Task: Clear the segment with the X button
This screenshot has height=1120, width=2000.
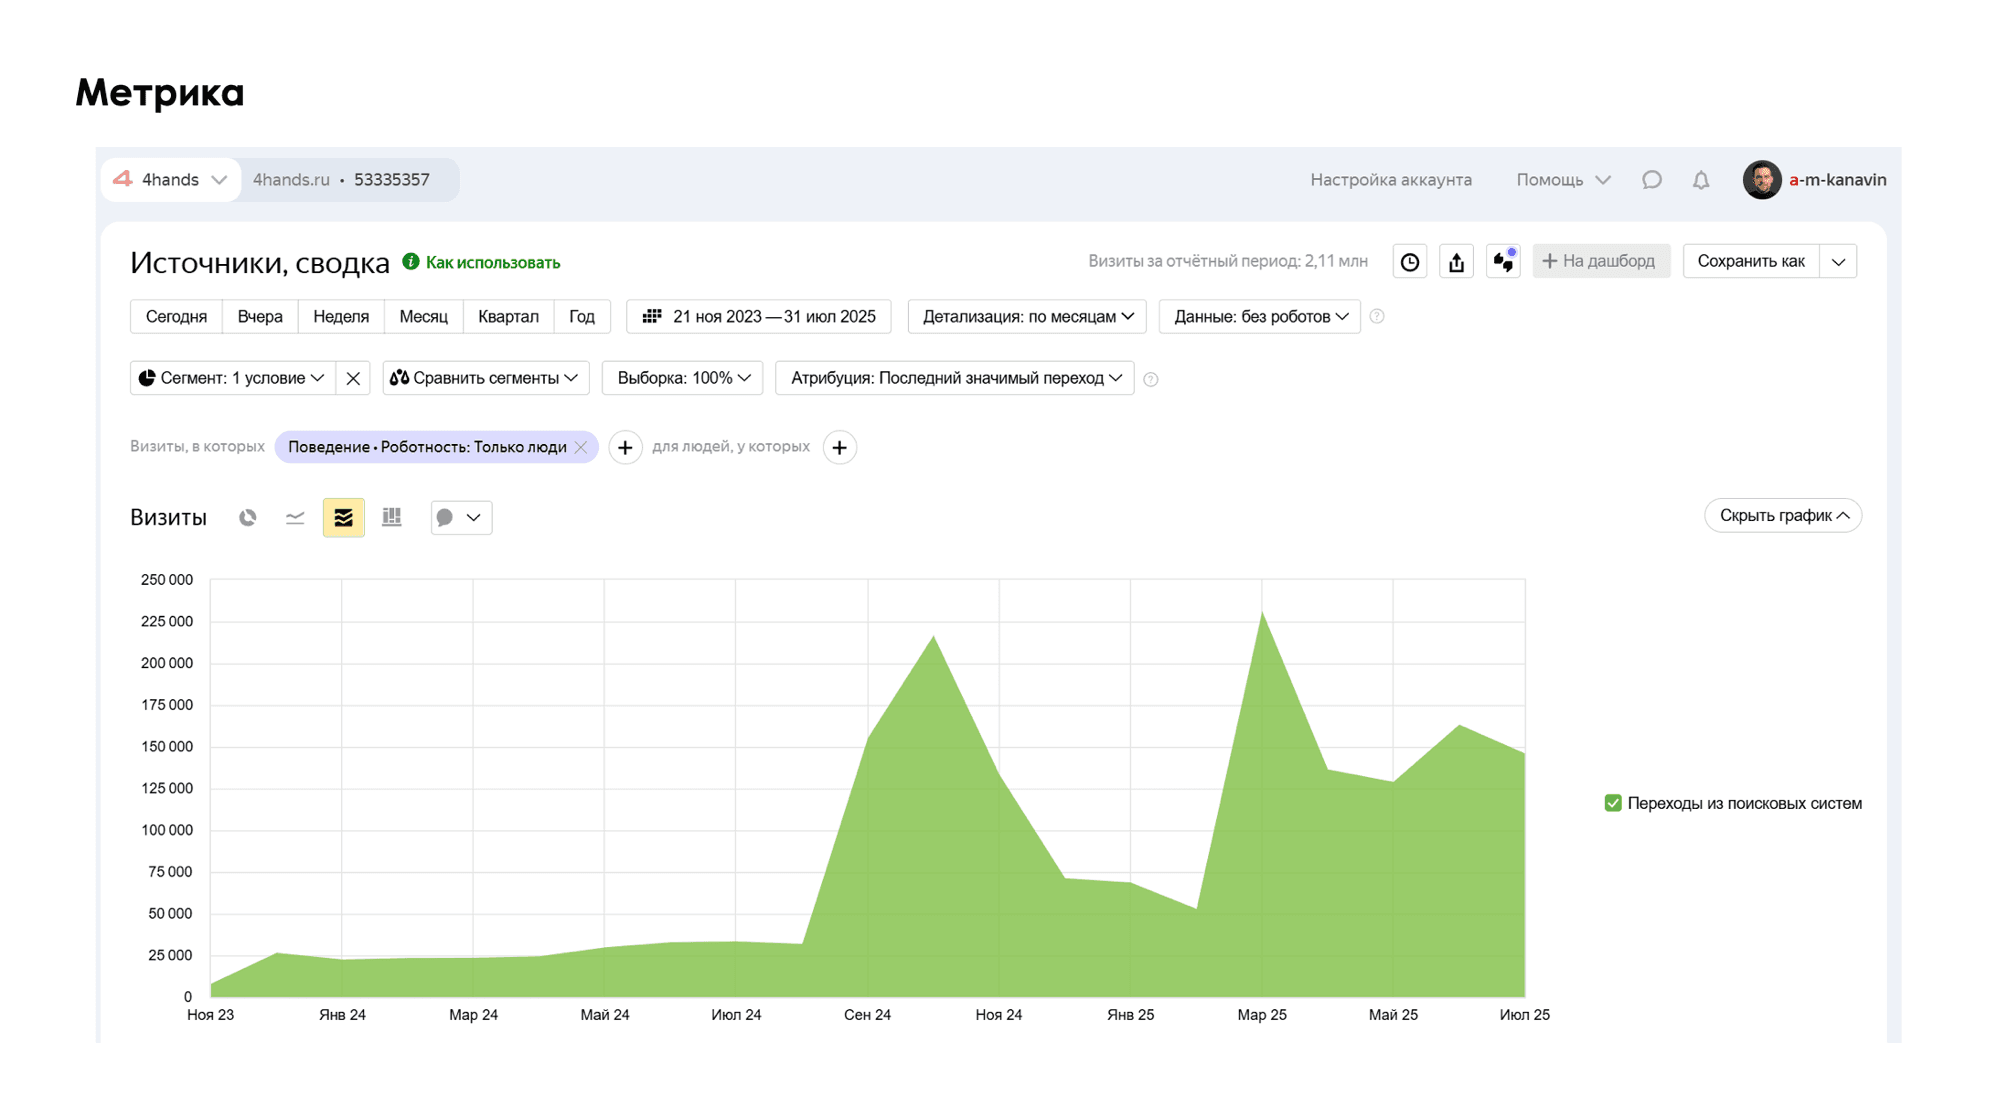Action: pos(353,378)
